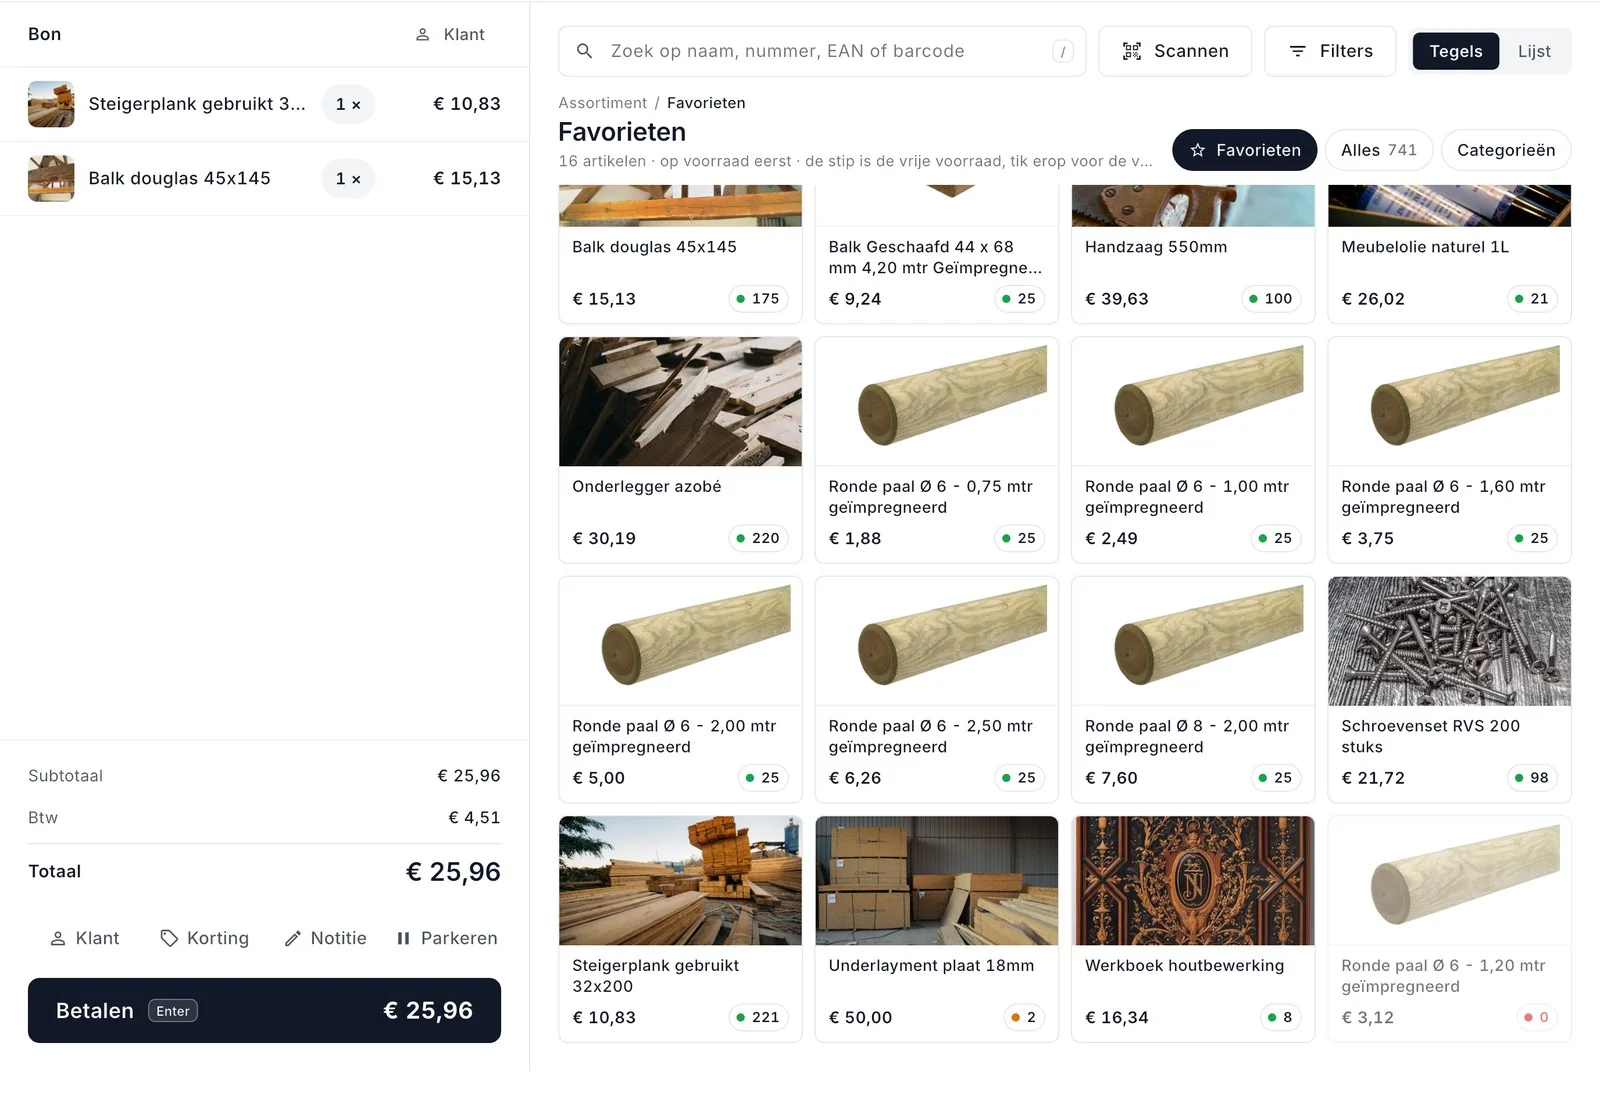Screen dimensions: 1600x1100
Task: Show the Favorieten tab
Action: click(1244, 150)
